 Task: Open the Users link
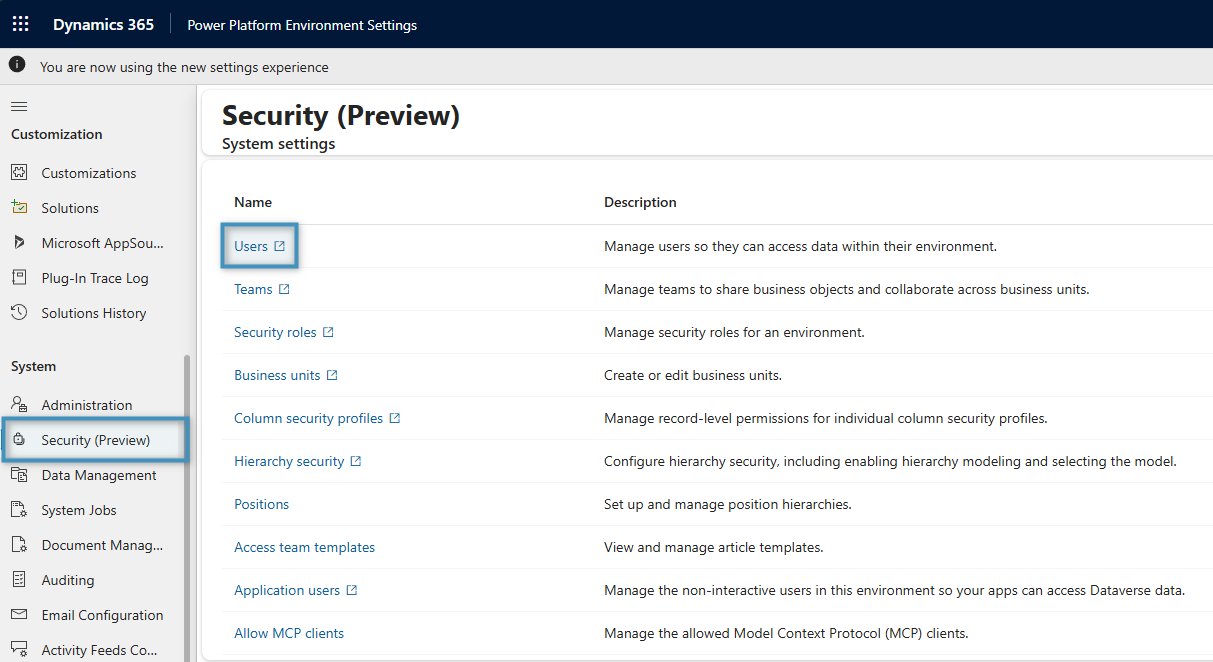pyautogui.click(x=251, y=246)
